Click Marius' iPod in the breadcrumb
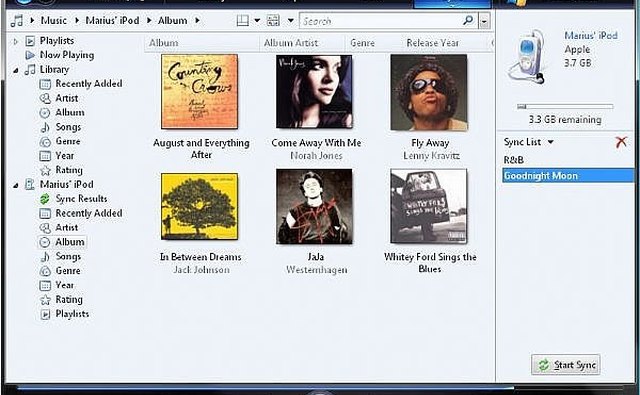Image resolution: width=640 pixels, height=395 pixels. tap(112, 20)
